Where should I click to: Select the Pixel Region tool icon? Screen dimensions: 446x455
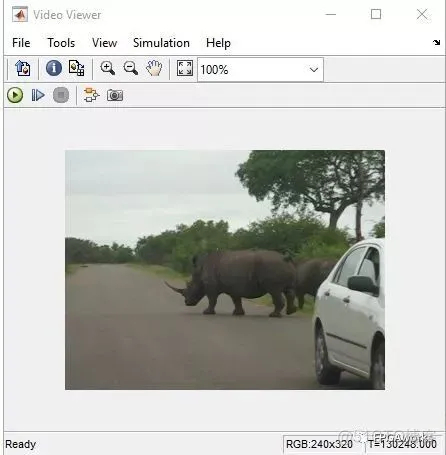76,68
